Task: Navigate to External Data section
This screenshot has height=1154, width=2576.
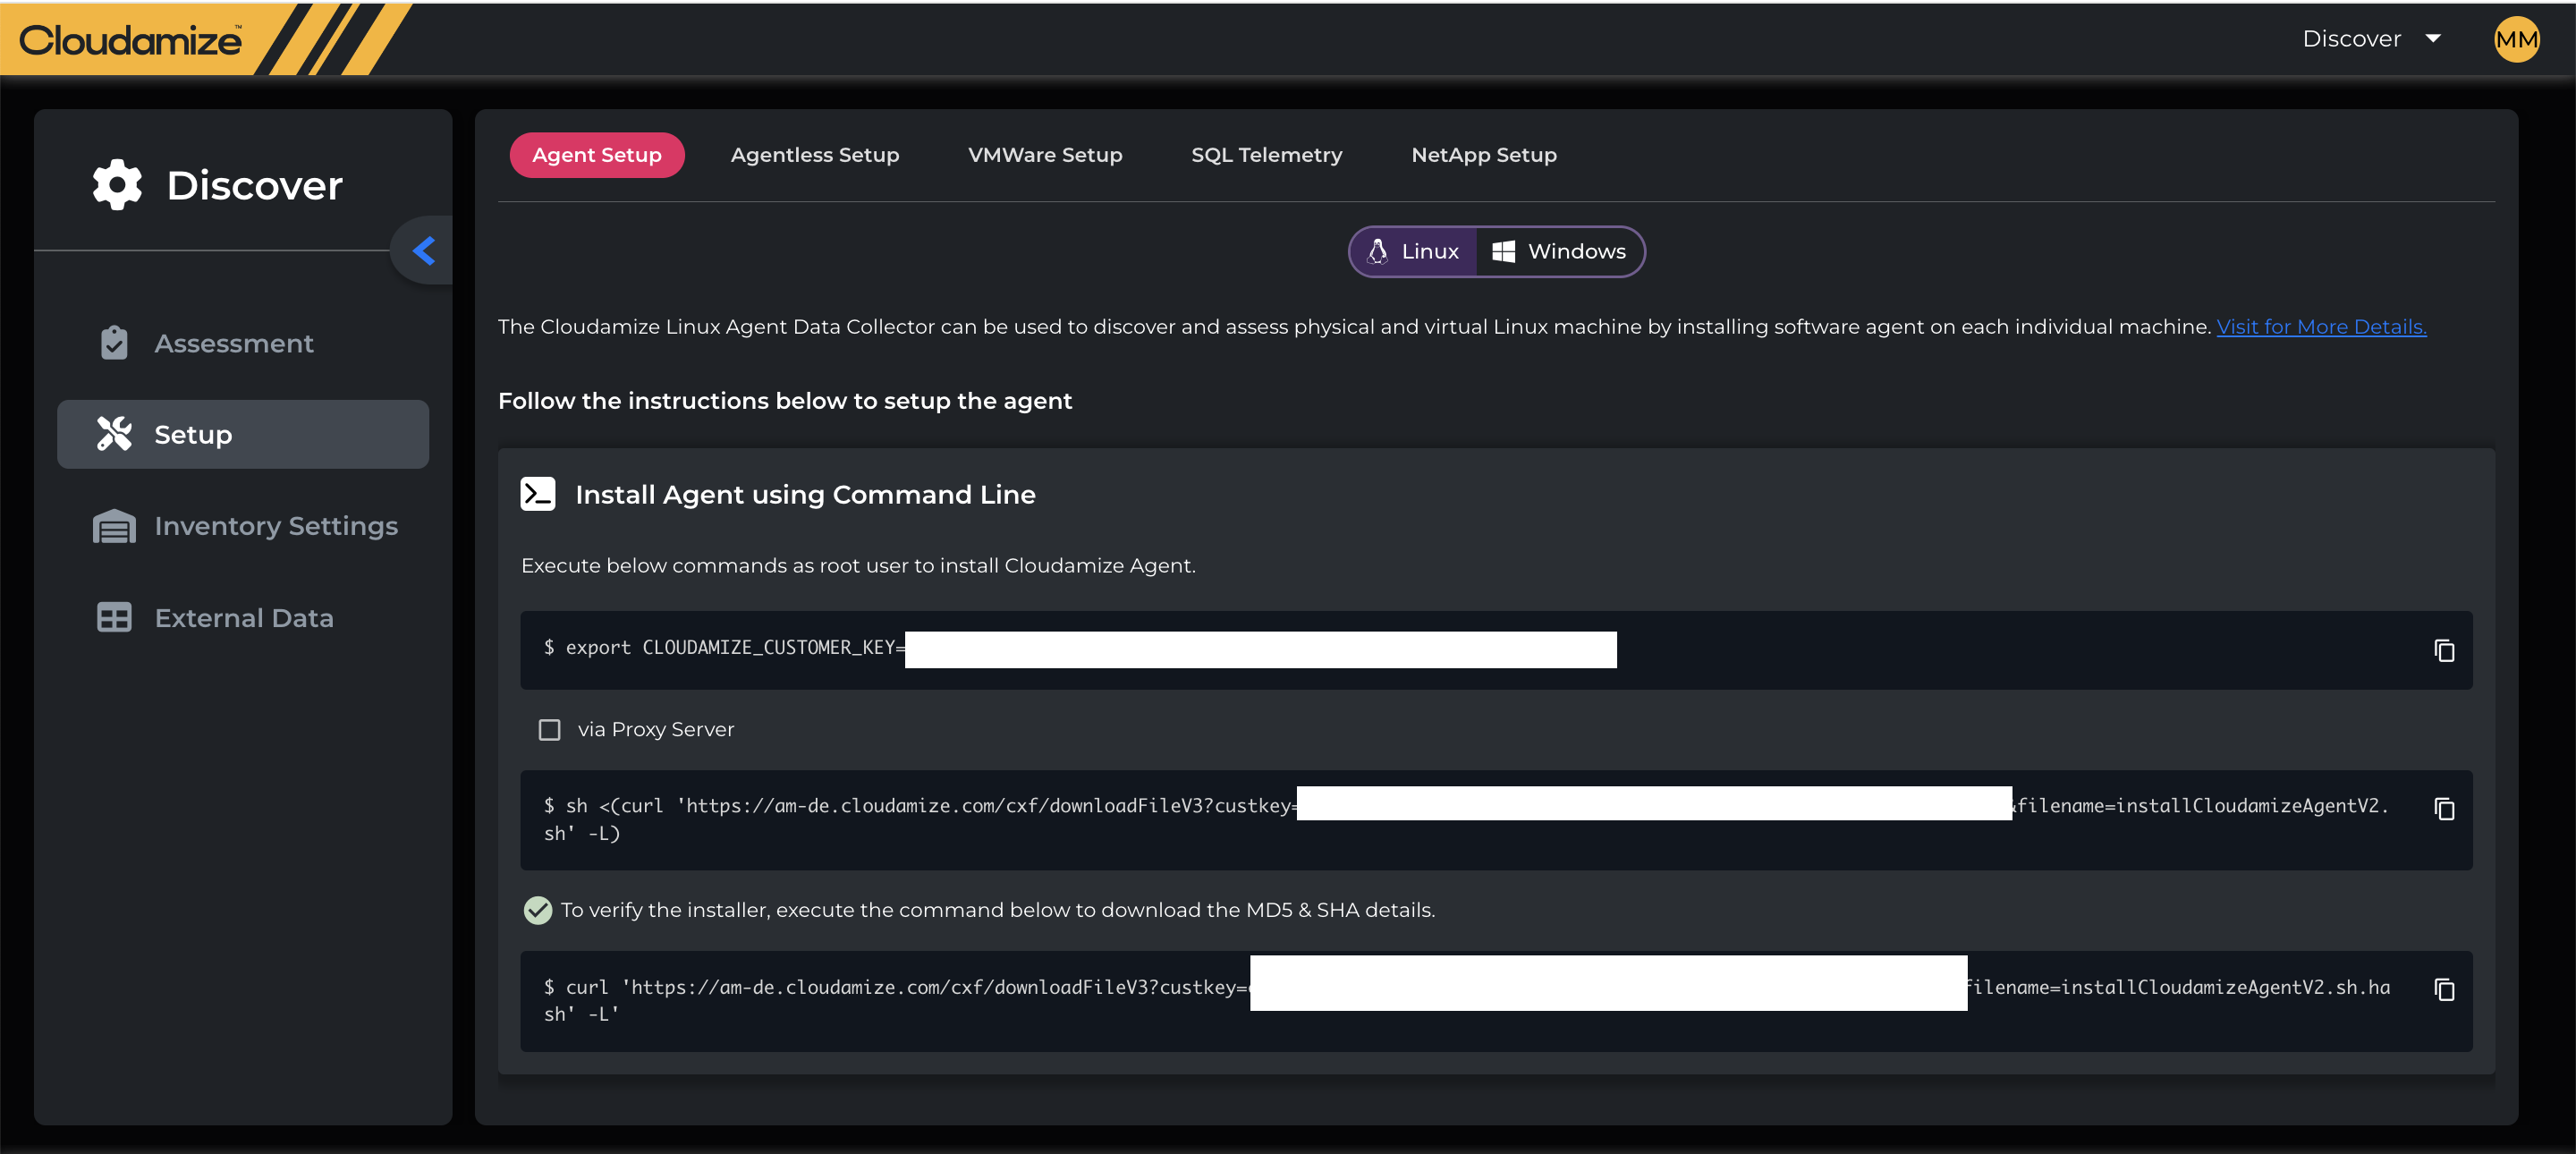Action: pyautogui.click(x=243, y=618)
